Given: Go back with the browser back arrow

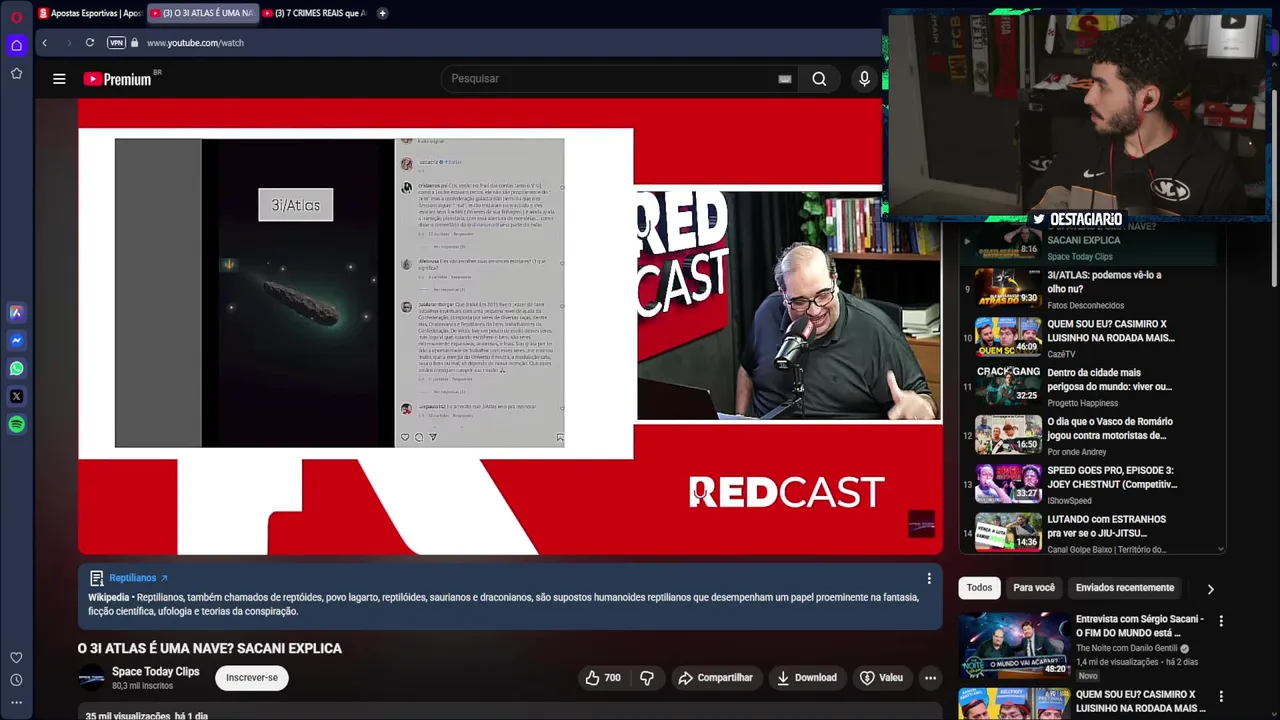Looking at the screenshot, I should pos(44,43).
